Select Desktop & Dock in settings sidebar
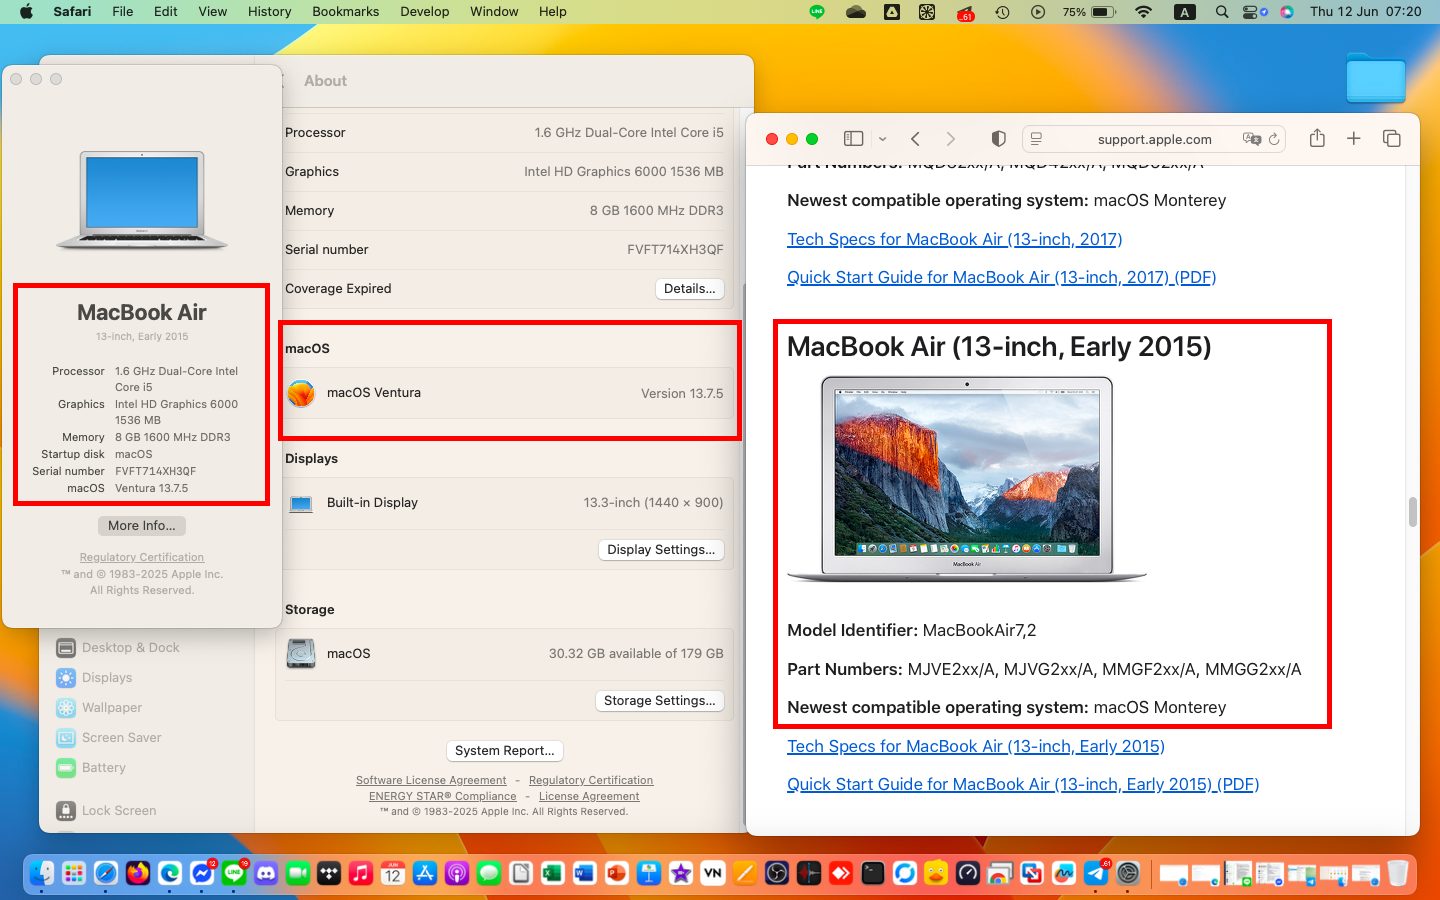 pos(119,647)
